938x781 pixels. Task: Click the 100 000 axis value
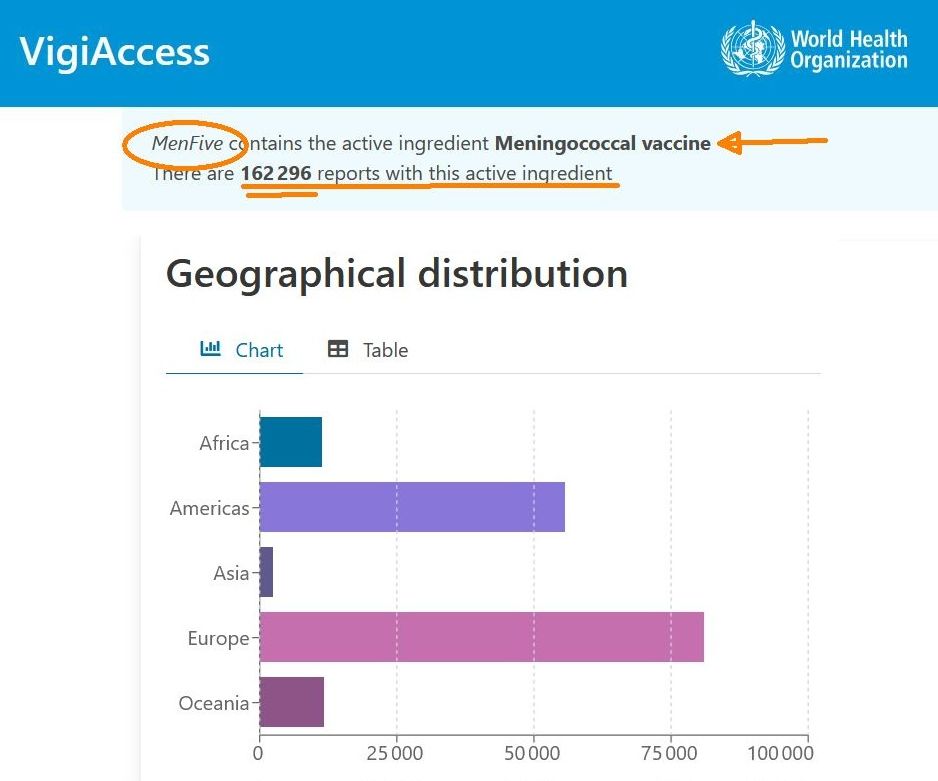(x=781, y=753)
